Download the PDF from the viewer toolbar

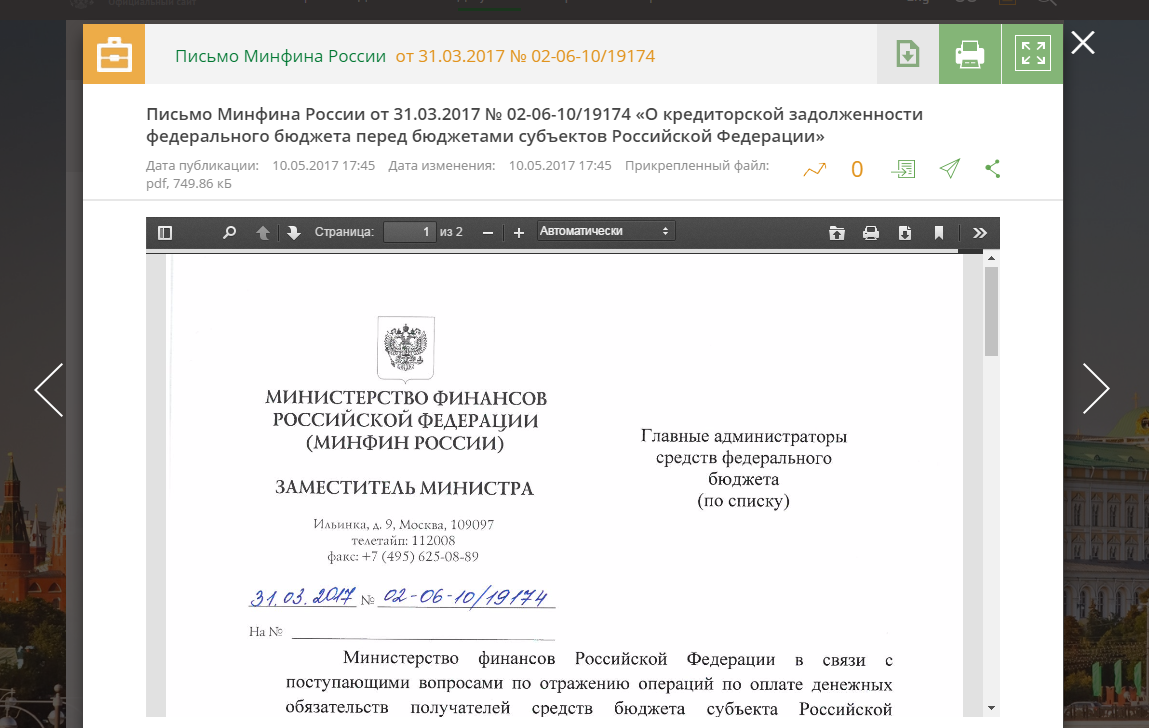905,233
